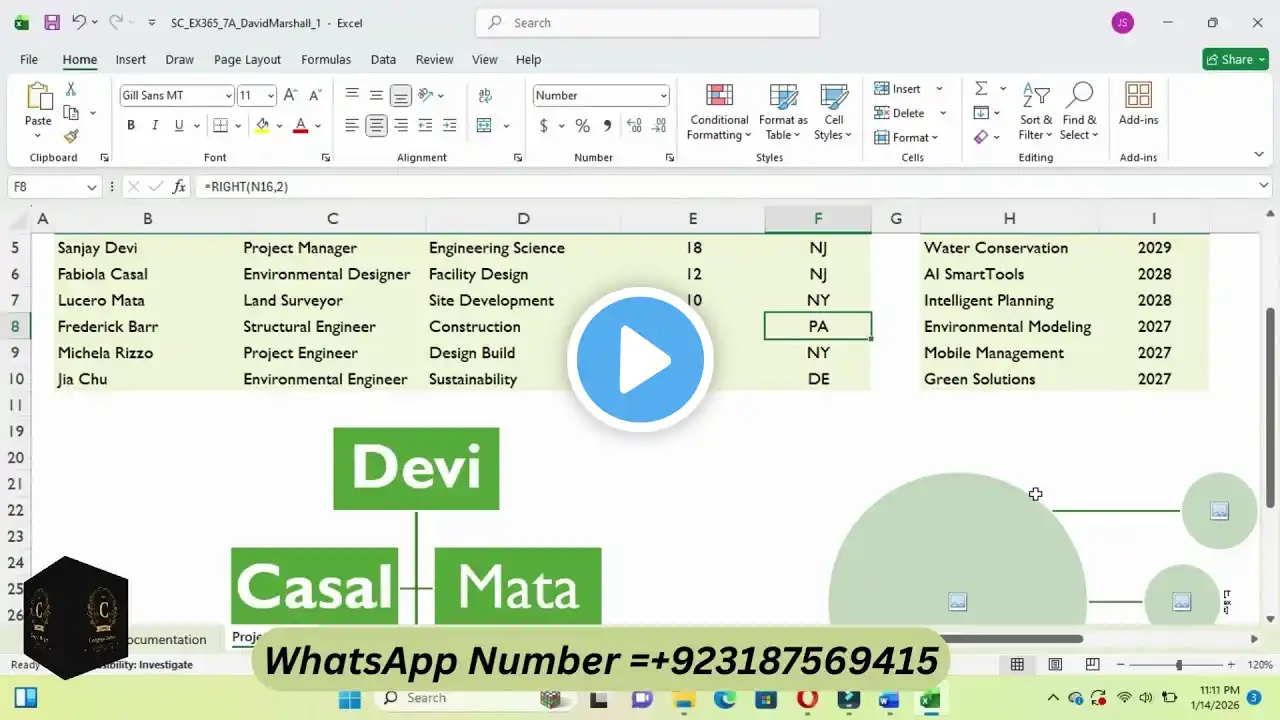
Task: Open the font size dropdown
Action: click(x=270, y=96)
